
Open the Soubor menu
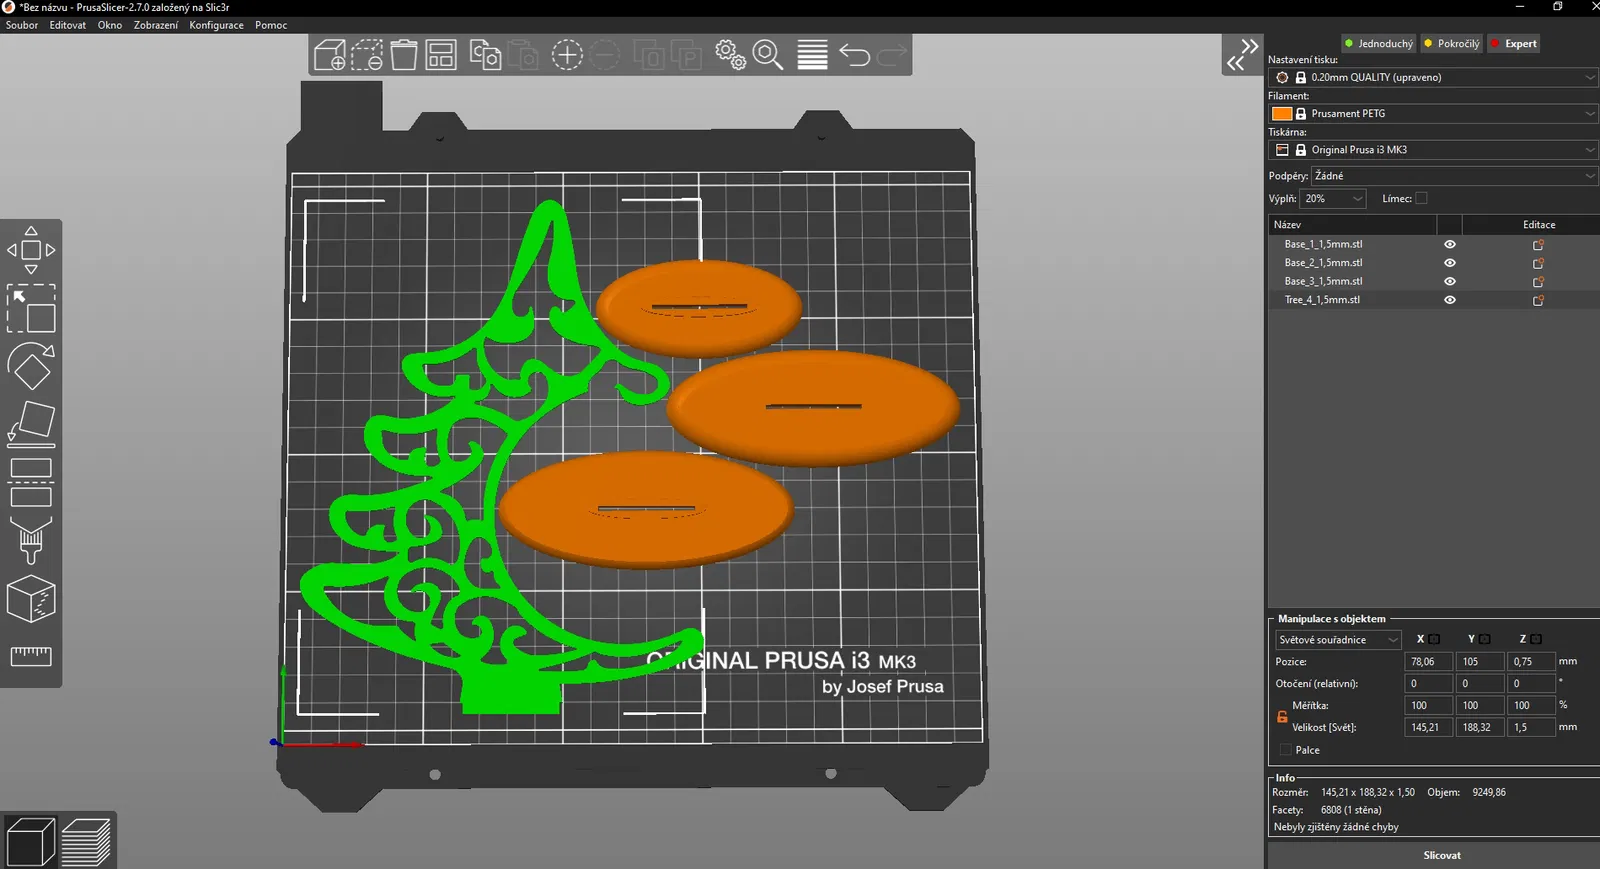tap(22, 25)
